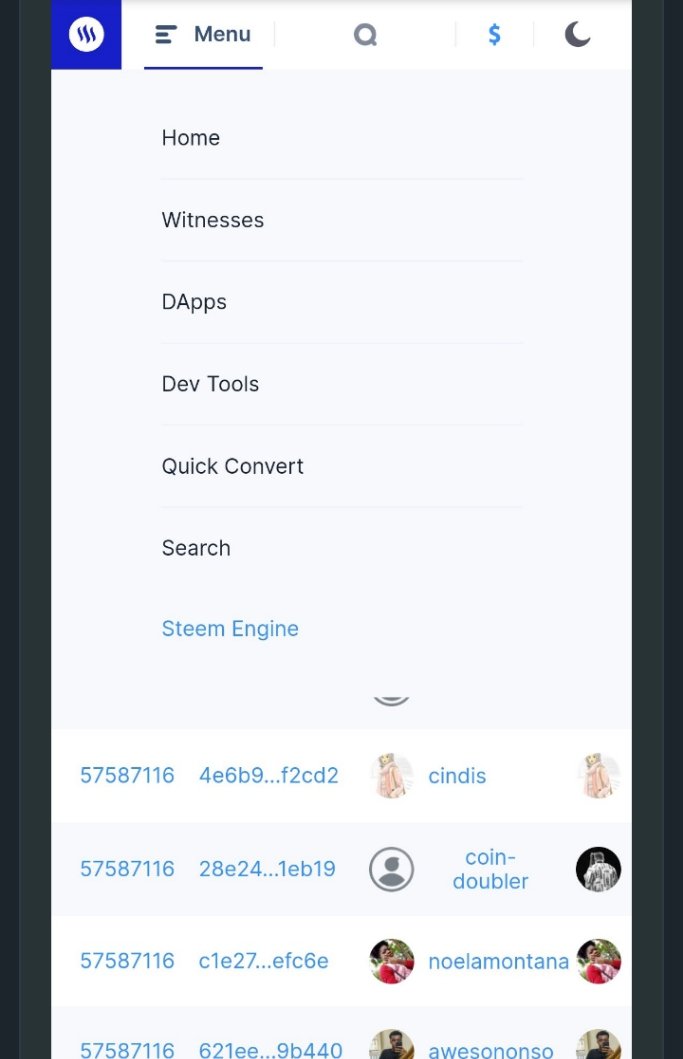Collapse the Menu hamburger icon
The image size is (683, 1059).
pyautogui.click(x=166, y=34)
